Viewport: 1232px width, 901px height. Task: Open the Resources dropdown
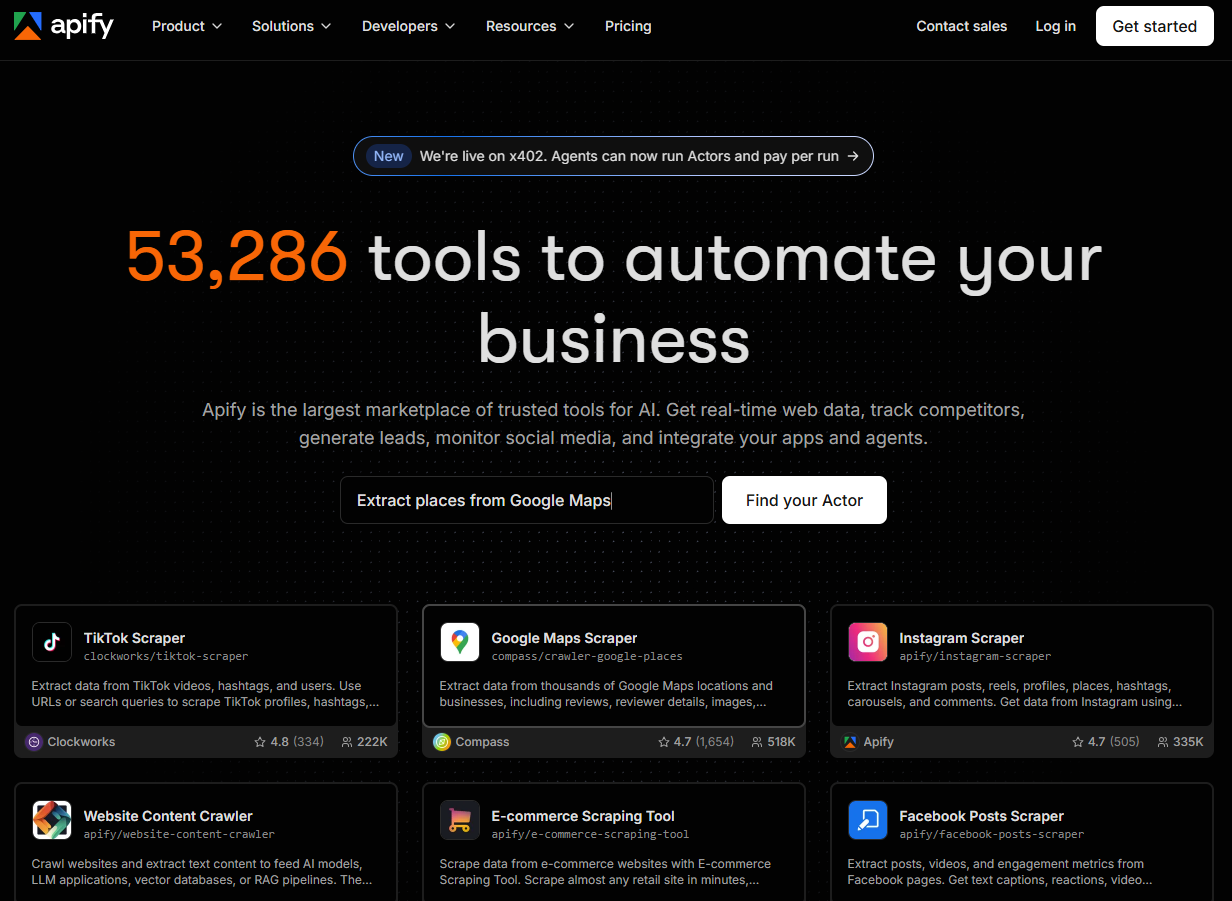click(530, 26)
